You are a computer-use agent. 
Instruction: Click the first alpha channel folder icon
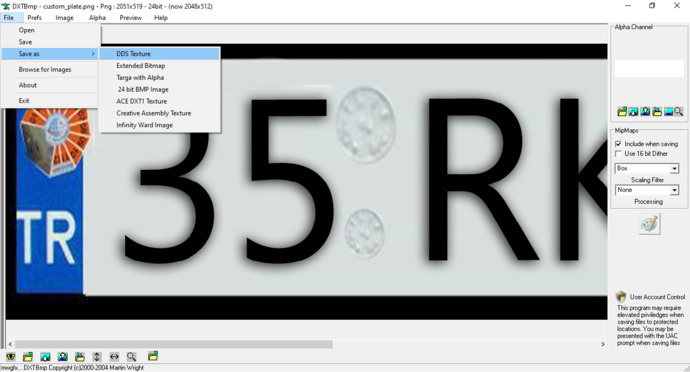[x=622, y=112]
